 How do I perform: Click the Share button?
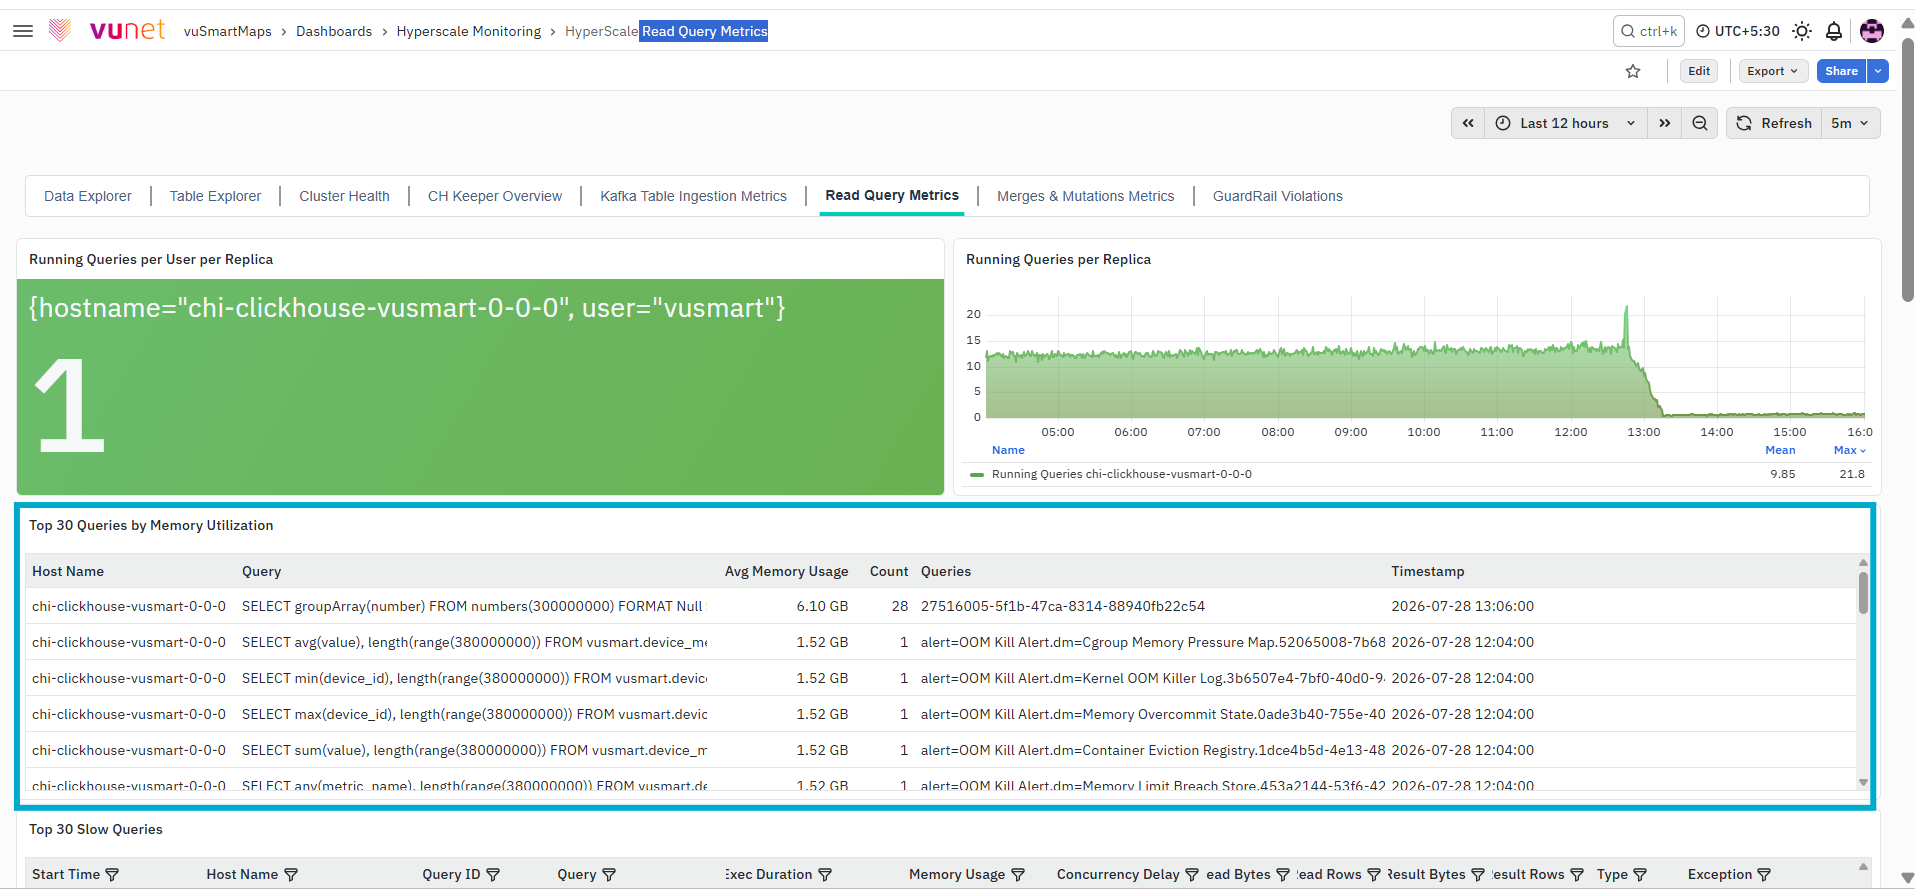click(x=1841, y=71)
